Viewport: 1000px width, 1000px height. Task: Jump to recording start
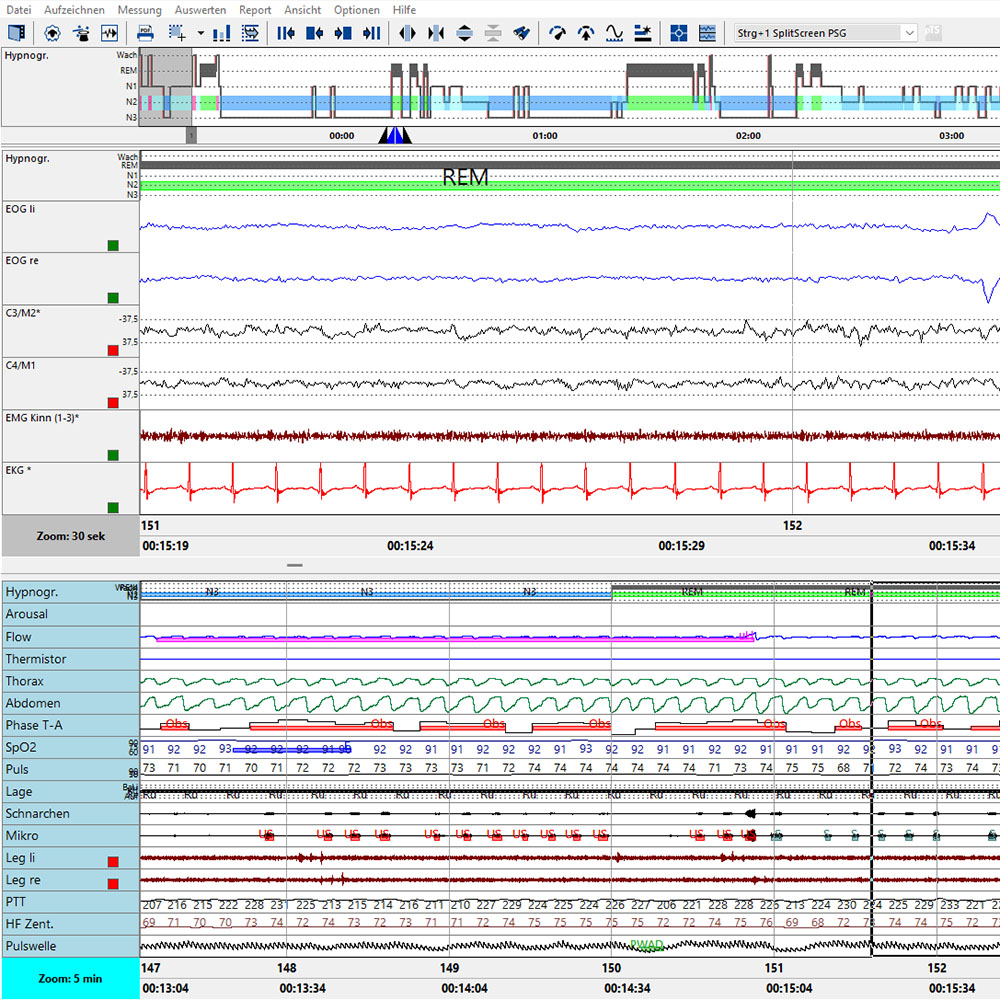(286, 33)
